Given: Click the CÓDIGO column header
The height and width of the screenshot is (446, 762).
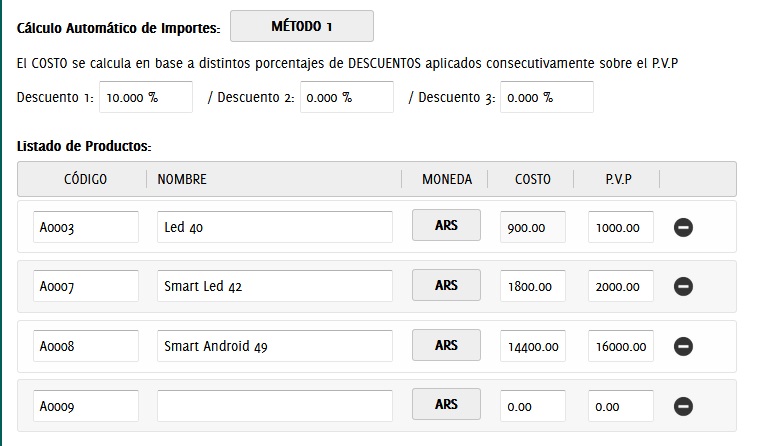Looking at the screenshot, I should tap(85, 179).
